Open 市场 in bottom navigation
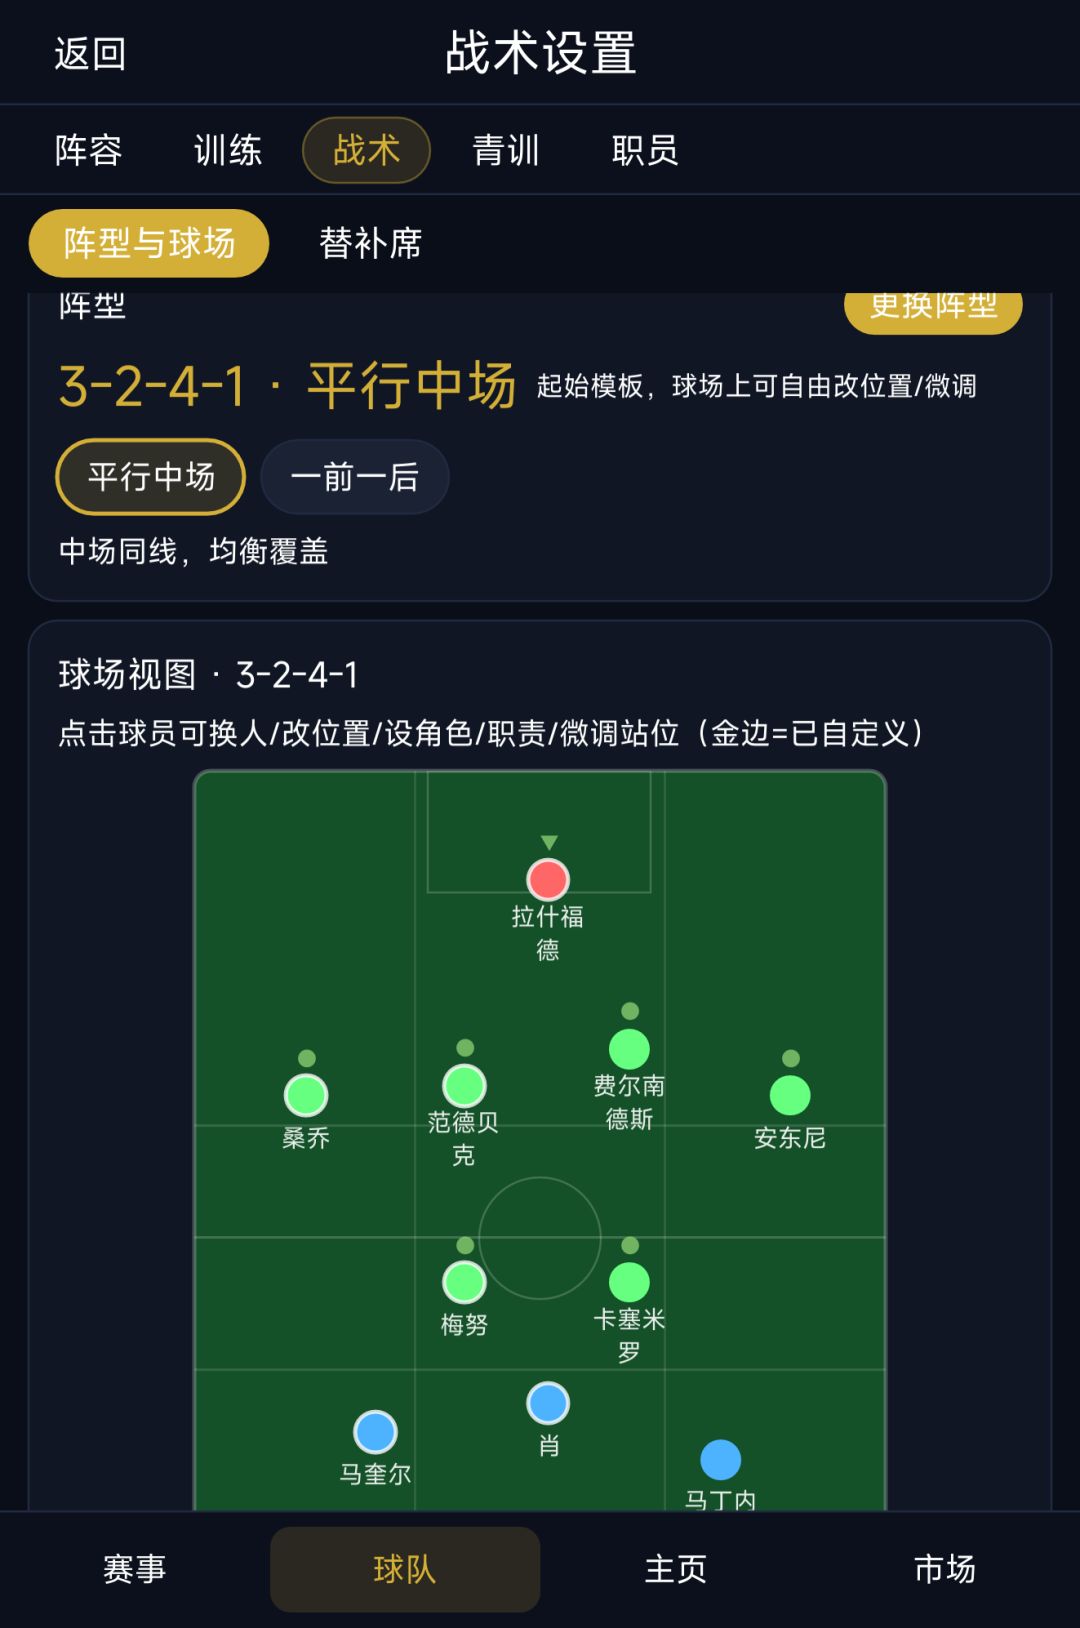The image size is (1080, 1628). [945, 1569]
